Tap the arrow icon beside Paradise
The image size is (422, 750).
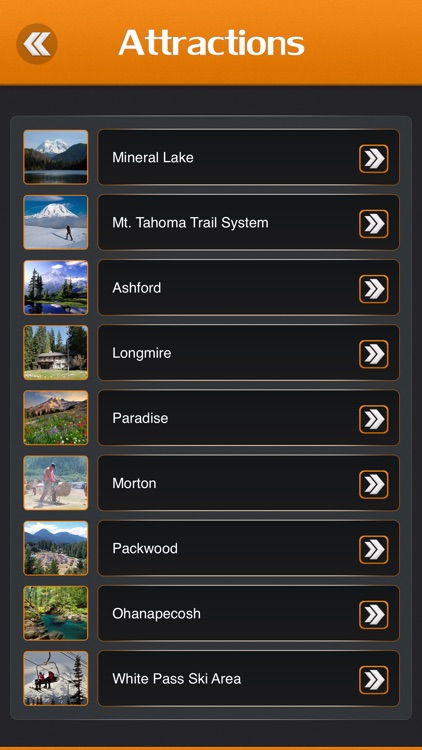point(374,419)
